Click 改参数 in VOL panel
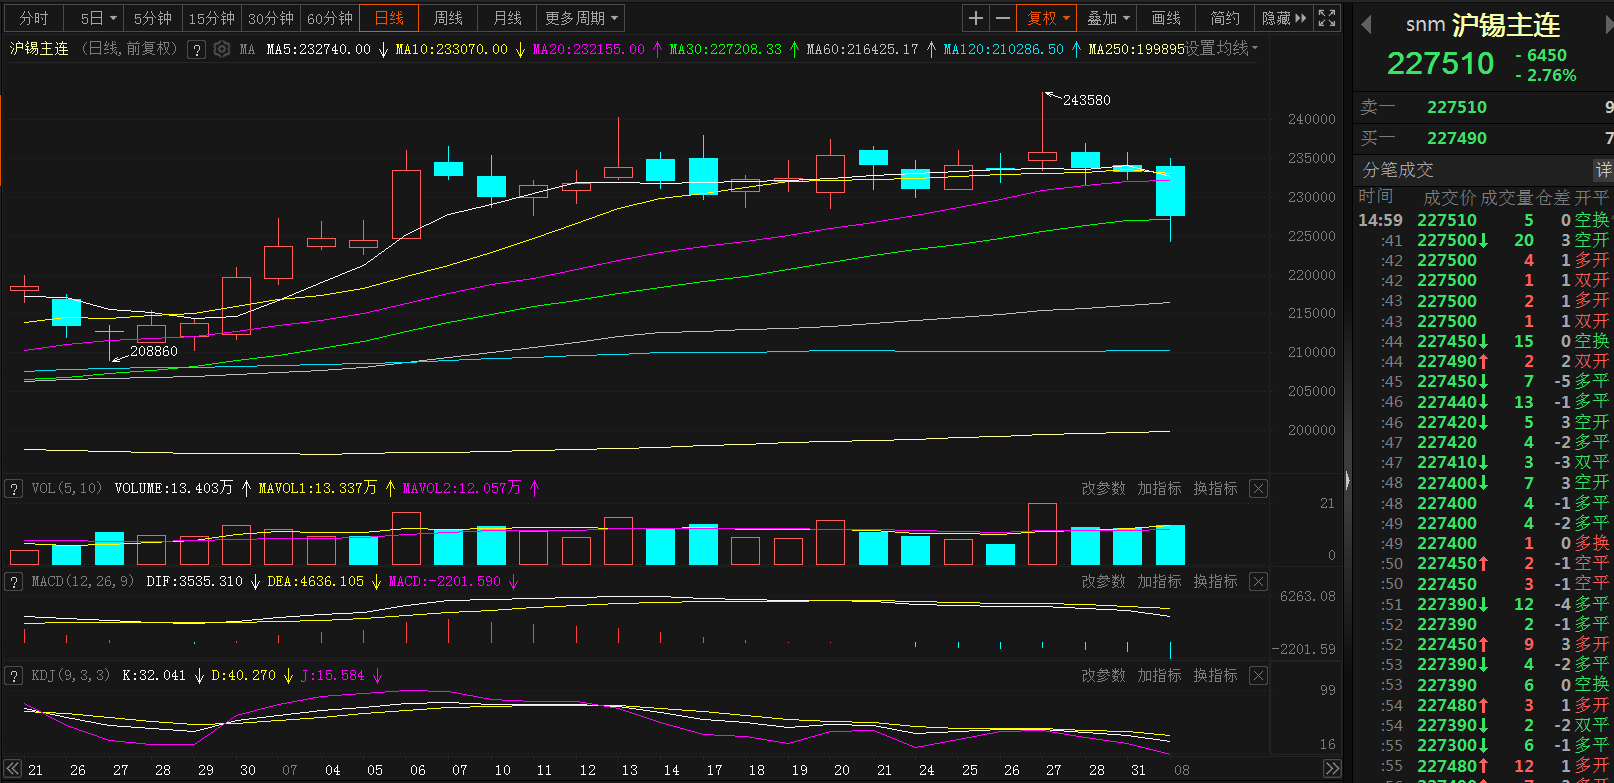The width and height of the screenshot is (1614, 783). pyautogui.click(x=1103, y=489)
